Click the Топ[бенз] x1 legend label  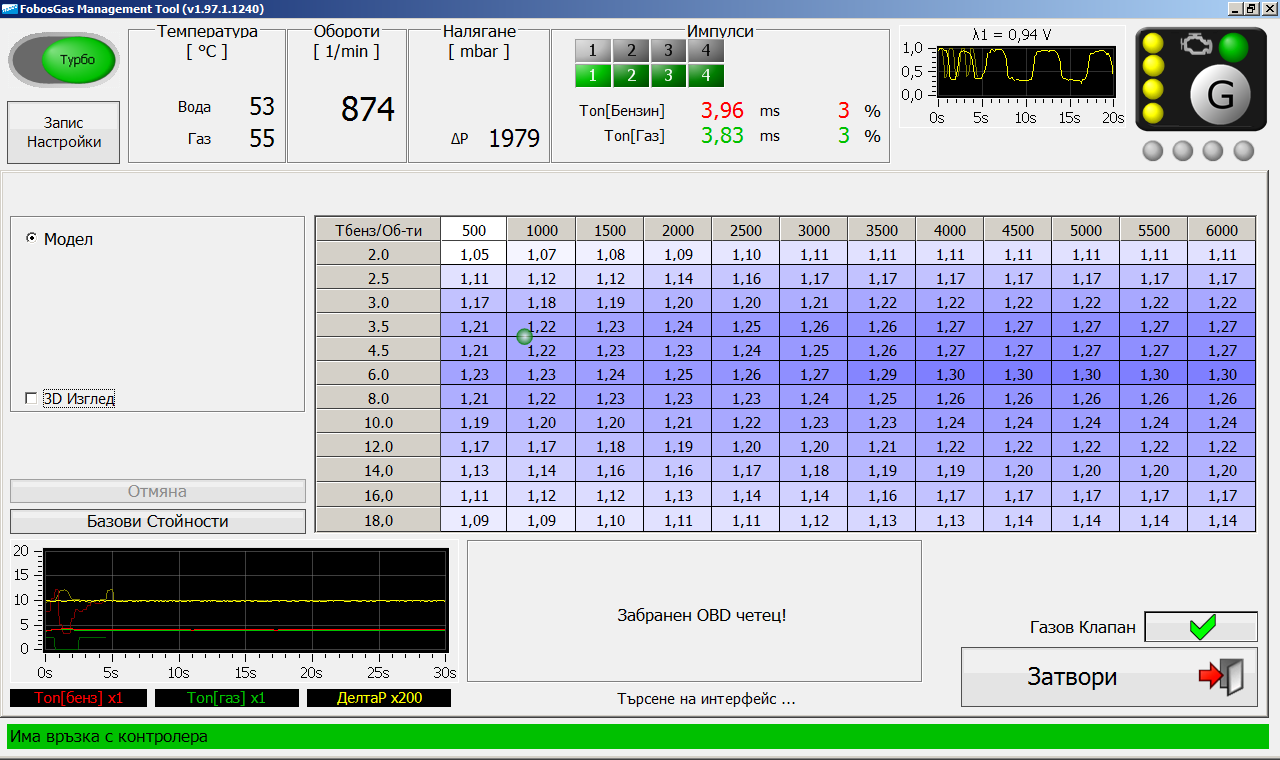[78, 698]
